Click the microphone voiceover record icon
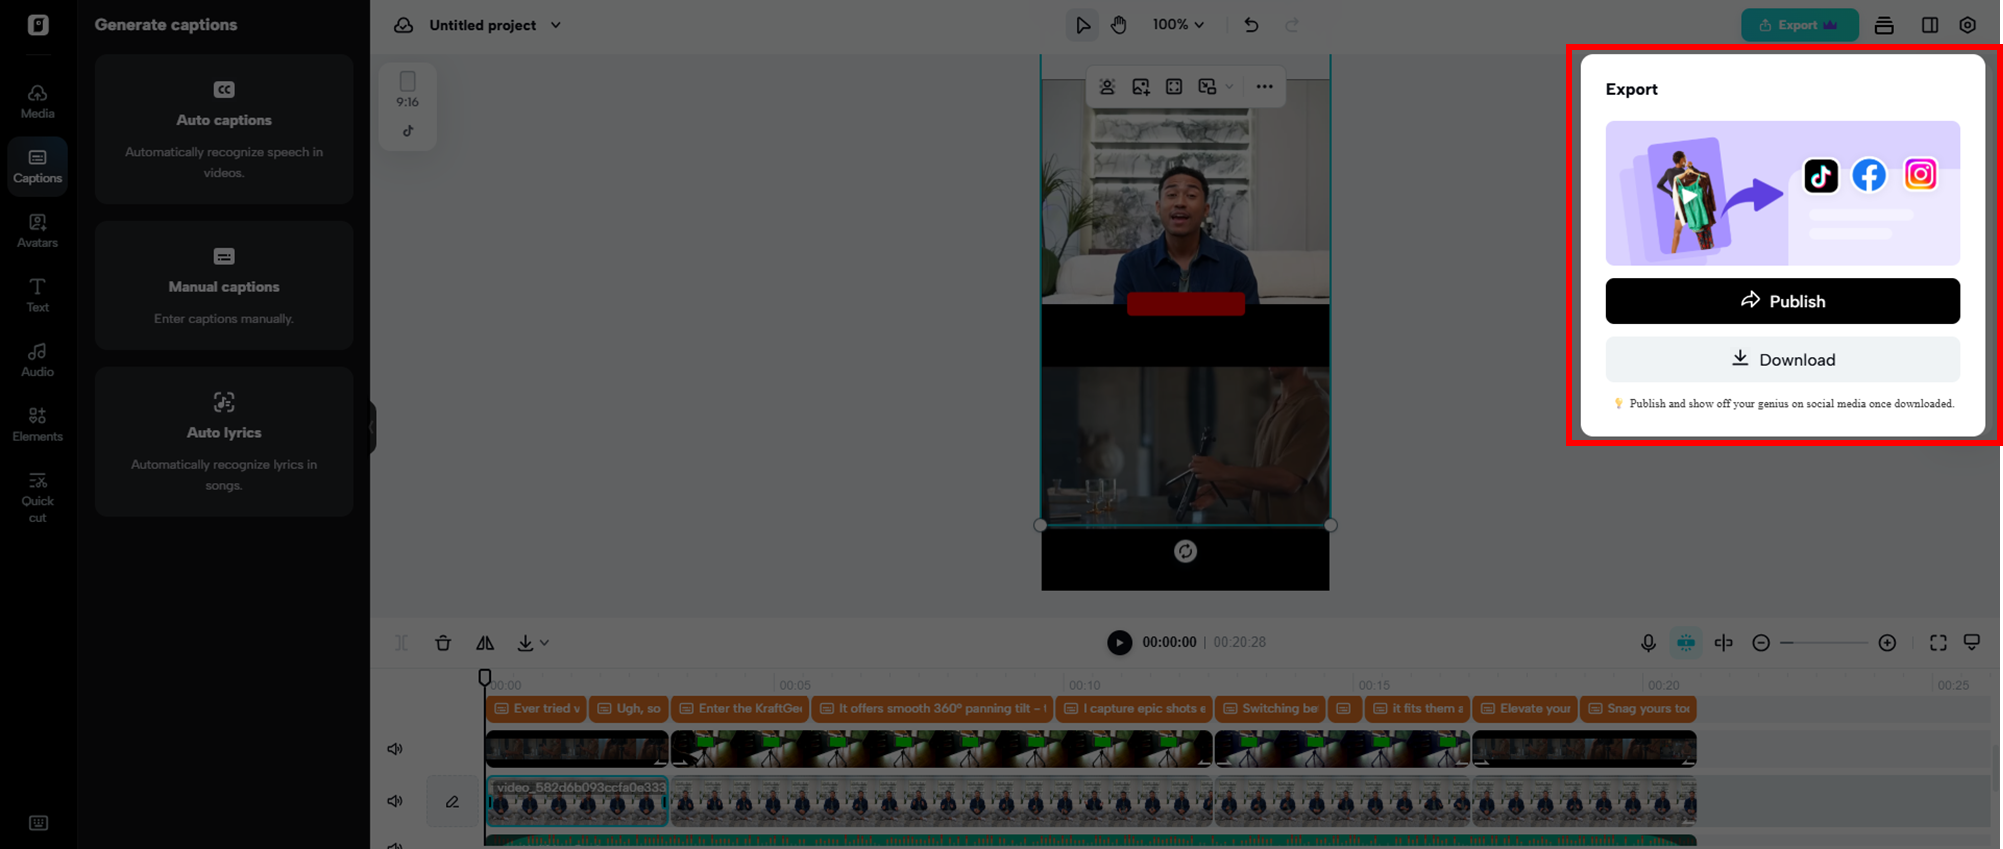This screenshot has height=849, width=2003. [x=1648, y=643]
